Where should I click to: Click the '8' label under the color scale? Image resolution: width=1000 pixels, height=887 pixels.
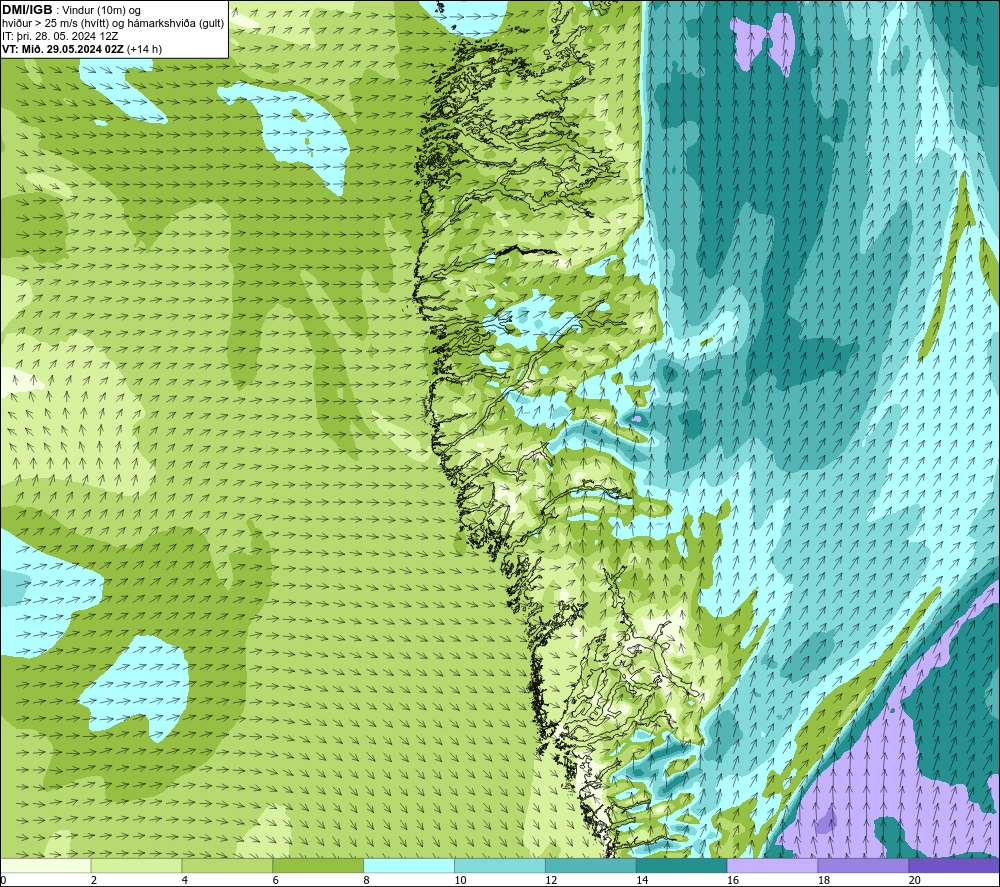(367, 880)
